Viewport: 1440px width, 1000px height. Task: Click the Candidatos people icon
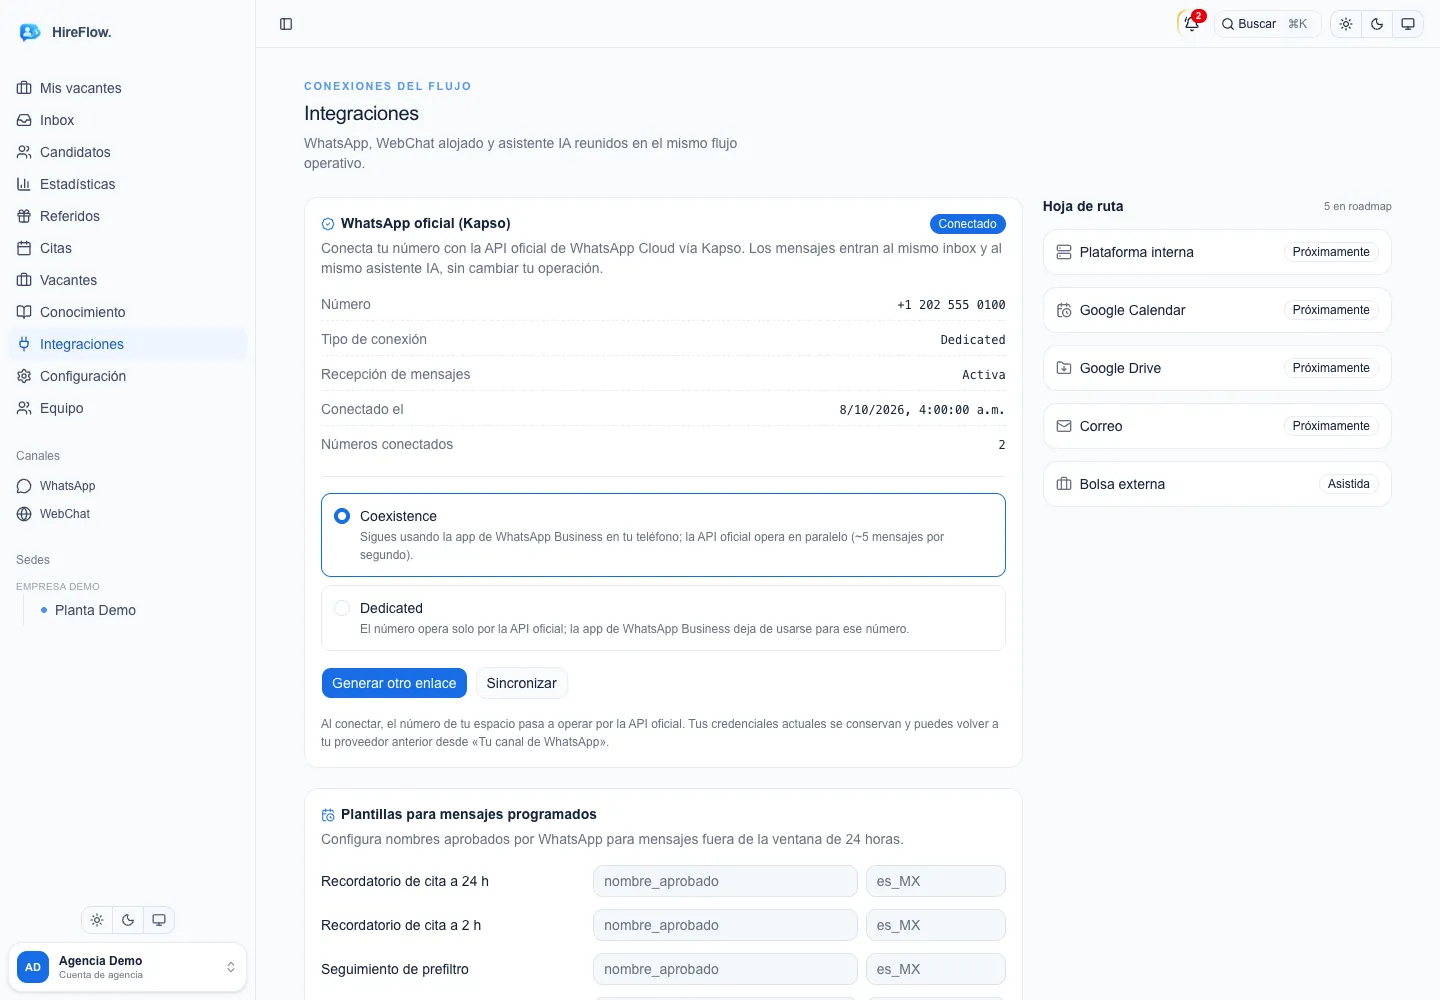coord(24,152)
